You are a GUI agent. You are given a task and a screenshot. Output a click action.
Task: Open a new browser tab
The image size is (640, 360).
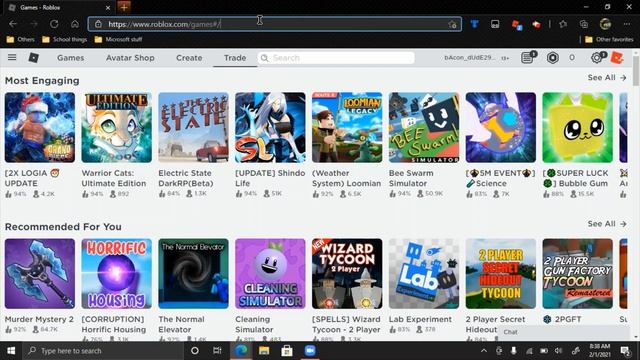coord(124,7)
